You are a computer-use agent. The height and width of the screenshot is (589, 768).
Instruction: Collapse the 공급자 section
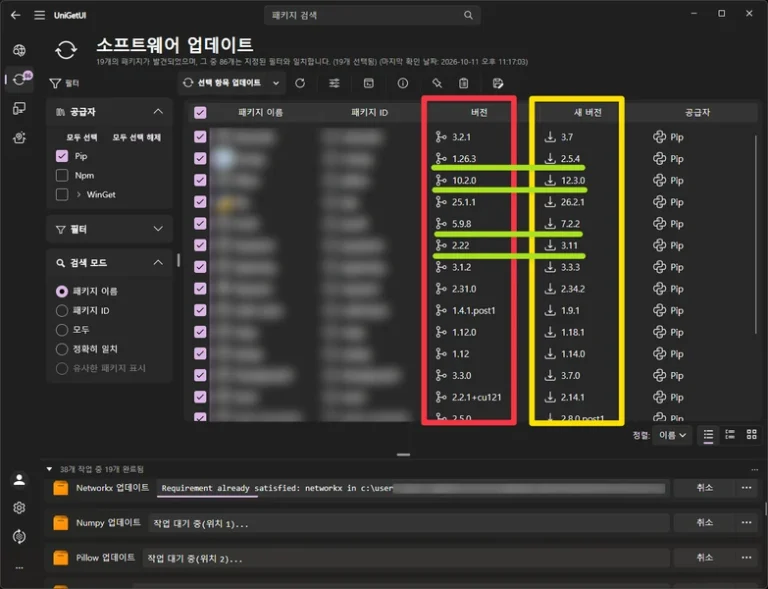point(158,112)
